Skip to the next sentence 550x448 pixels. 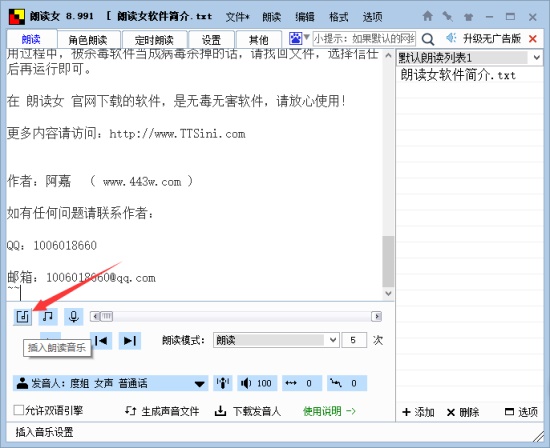pos(130,341)
